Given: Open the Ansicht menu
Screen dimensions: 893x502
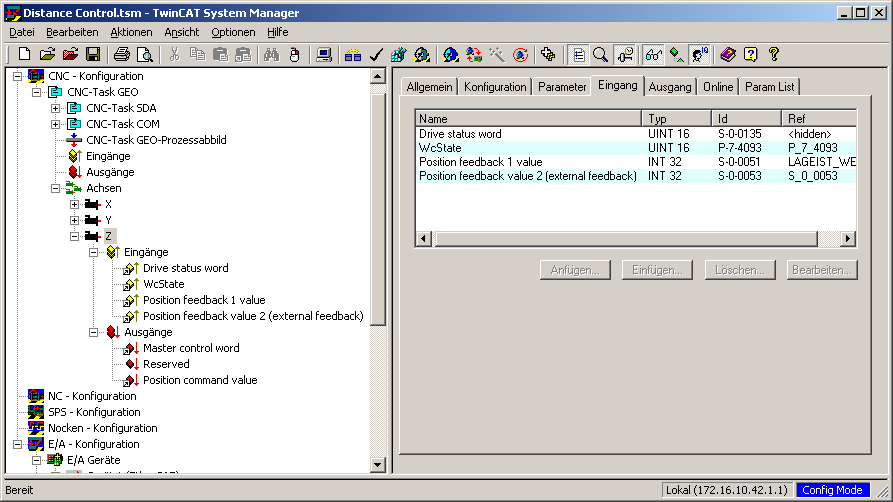Looking at the screenshot, I should (182, 32).
